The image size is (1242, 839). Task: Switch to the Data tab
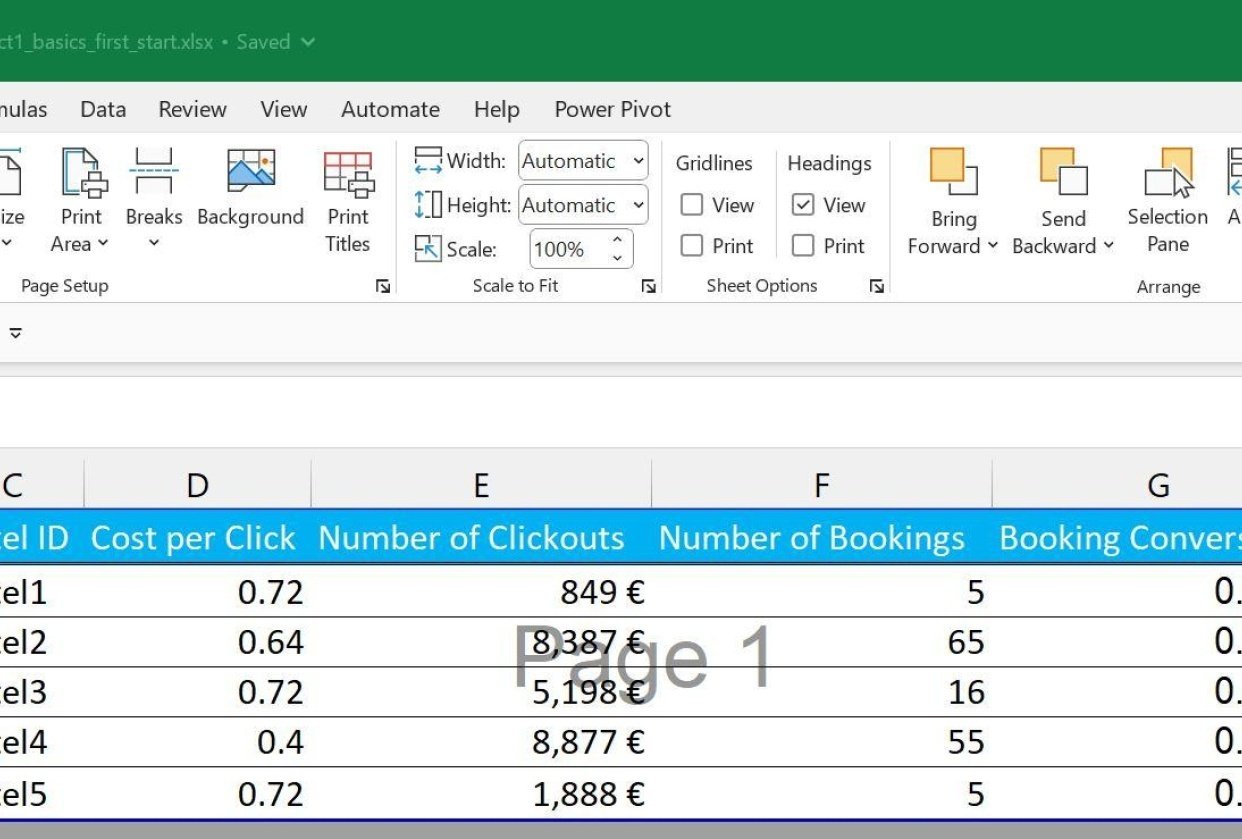tap(103, 109)
